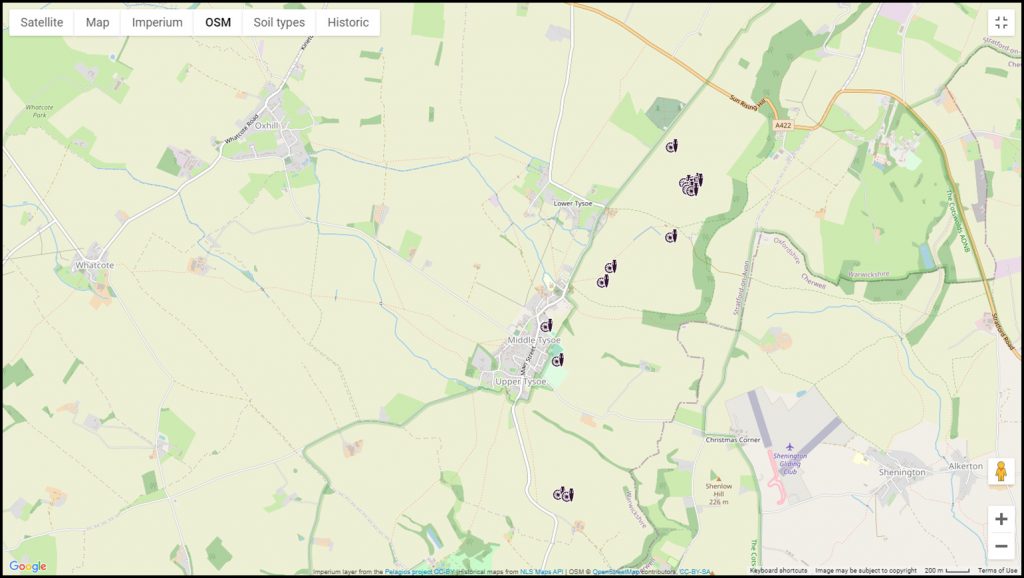Click the coin marker east of Lower Tysoe
This screenshot has width=1024, height=578.
(x=670, y=238)
